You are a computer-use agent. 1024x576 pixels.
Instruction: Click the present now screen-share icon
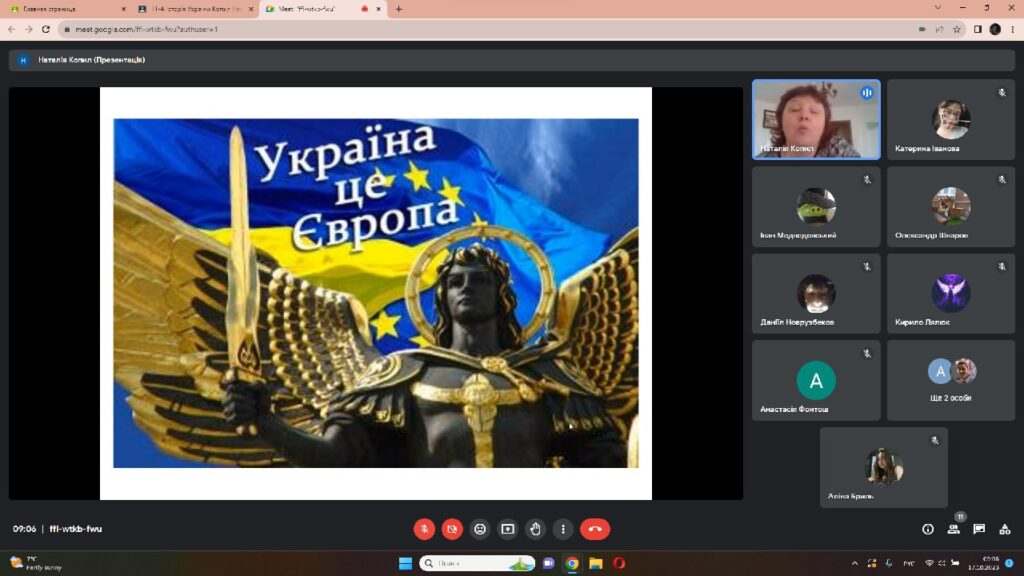coord(507,529)
